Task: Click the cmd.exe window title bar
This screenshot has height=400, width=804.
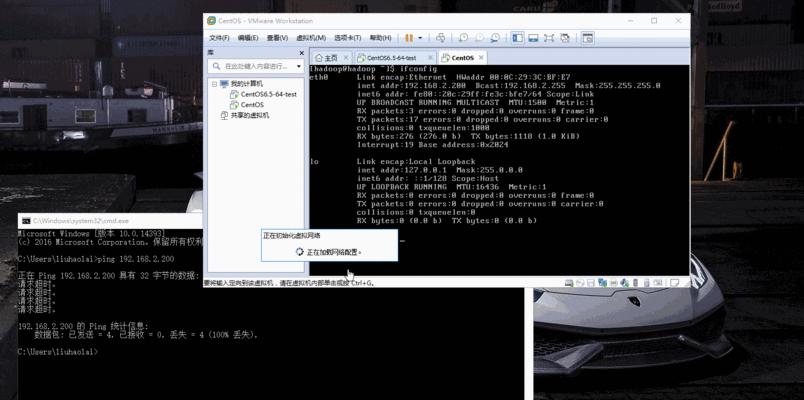Action: pos(110,221)
